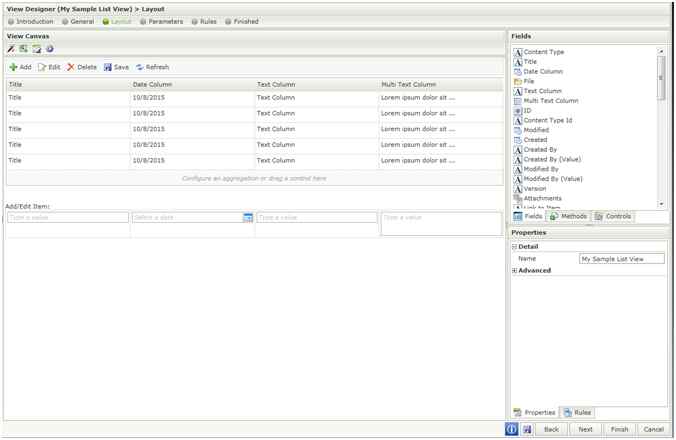The height and width of the screenshot is (440, 676).
Task: Click the Text Column value input field
Action: point(317,218)
